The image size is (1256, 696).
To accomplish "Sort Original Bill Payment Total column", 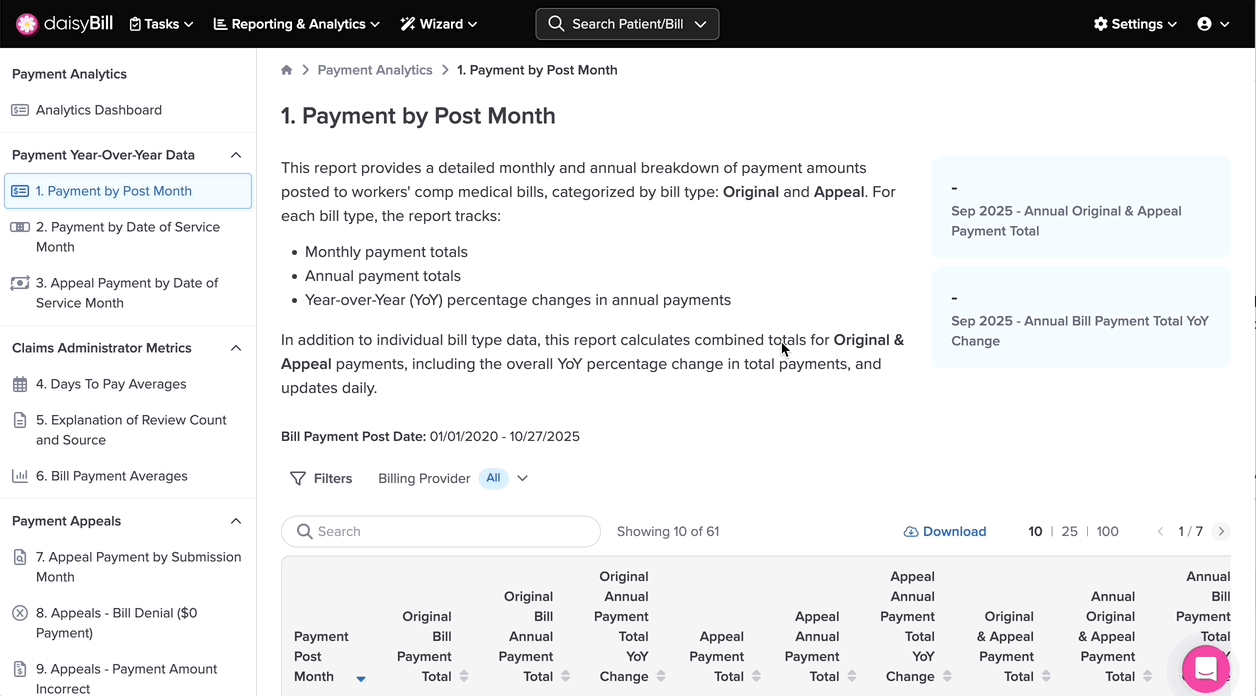I will [x=464, y=677].
